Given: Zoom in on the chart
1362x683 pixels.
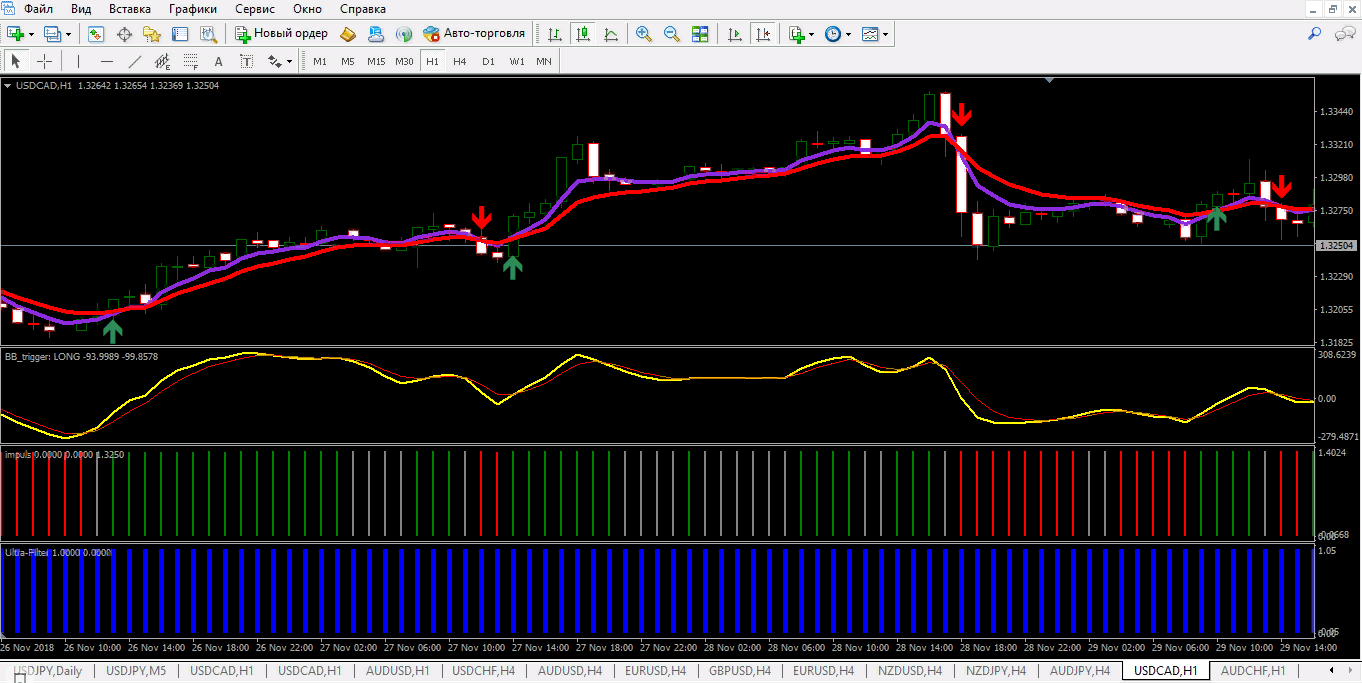Looking at the screenshot, I should (x=644, y=34).
